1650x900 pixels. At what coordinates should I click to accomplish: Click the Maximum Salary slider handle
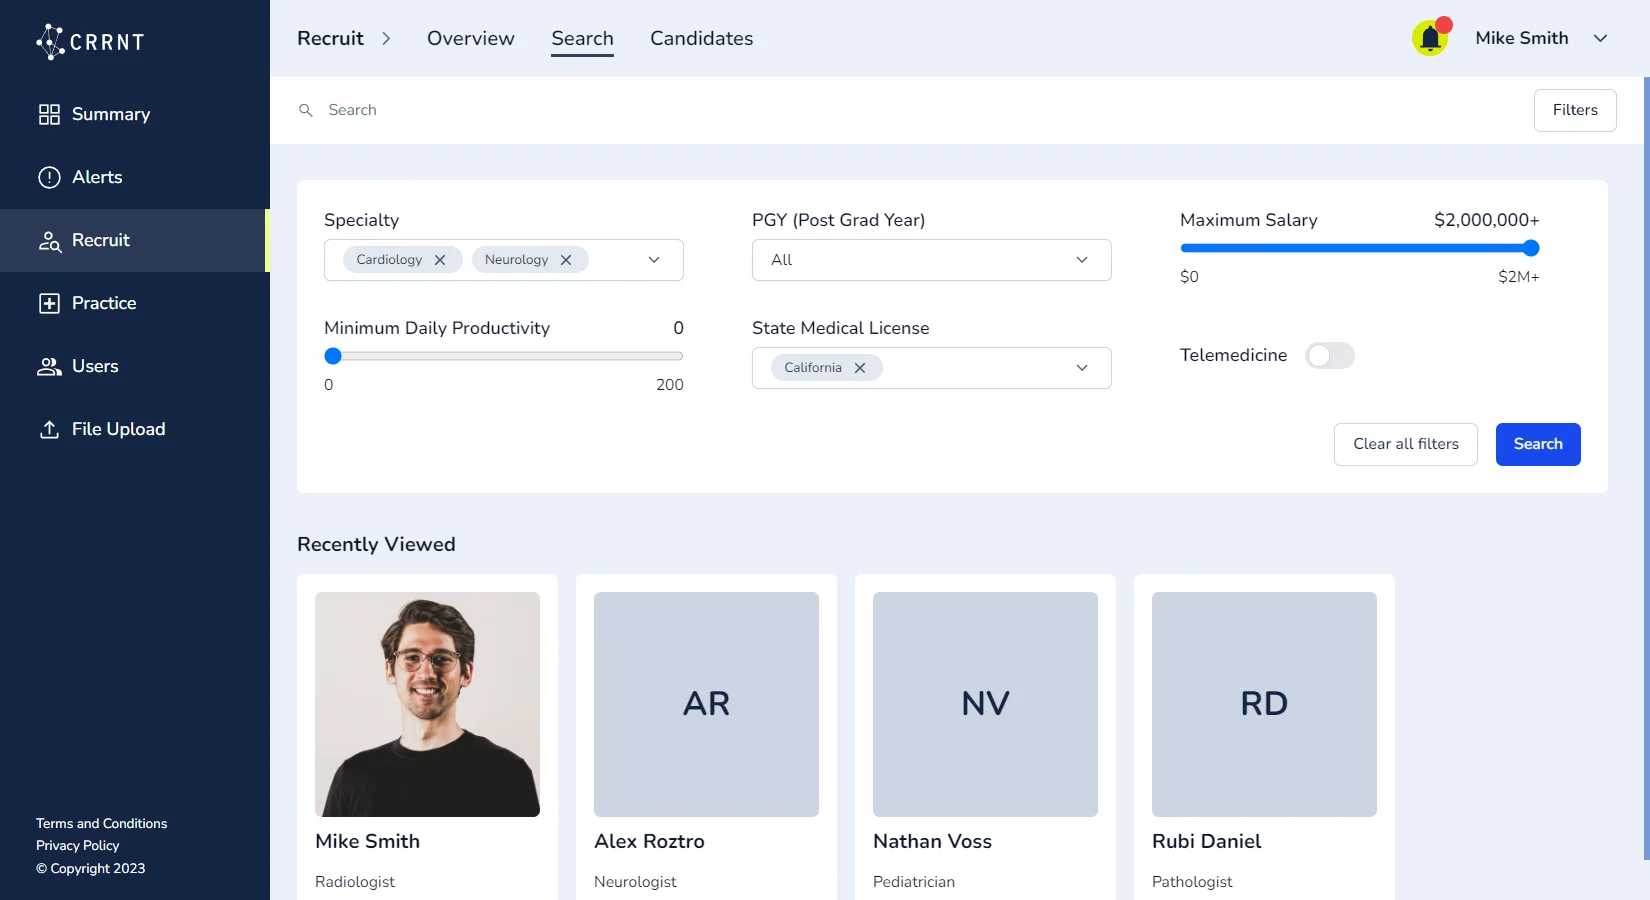click(1530, 248)
